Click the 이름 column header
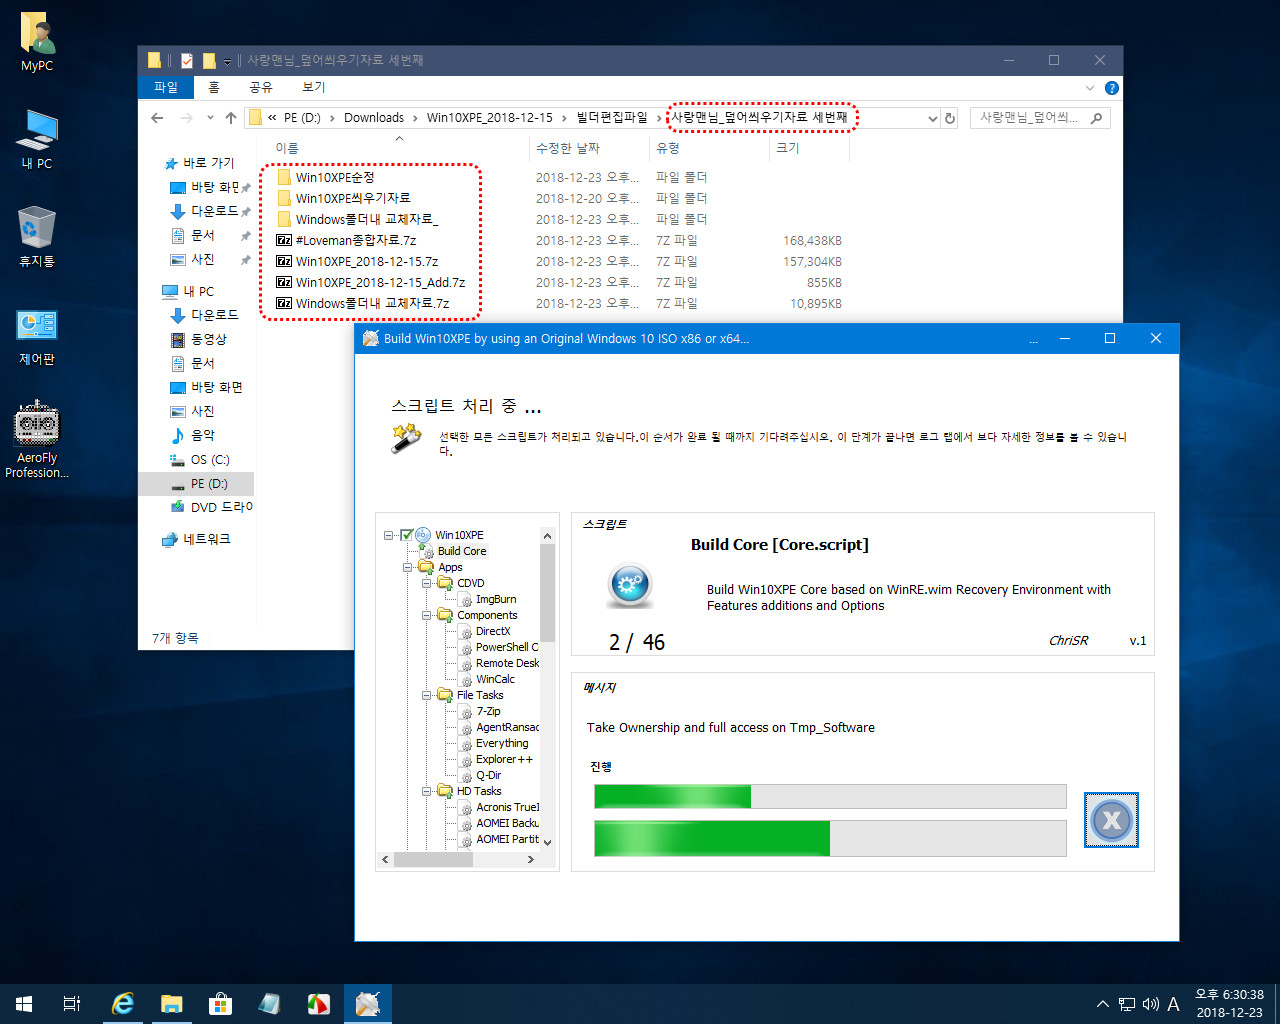Screen dimensions: 1280x1024 point(398,148)
